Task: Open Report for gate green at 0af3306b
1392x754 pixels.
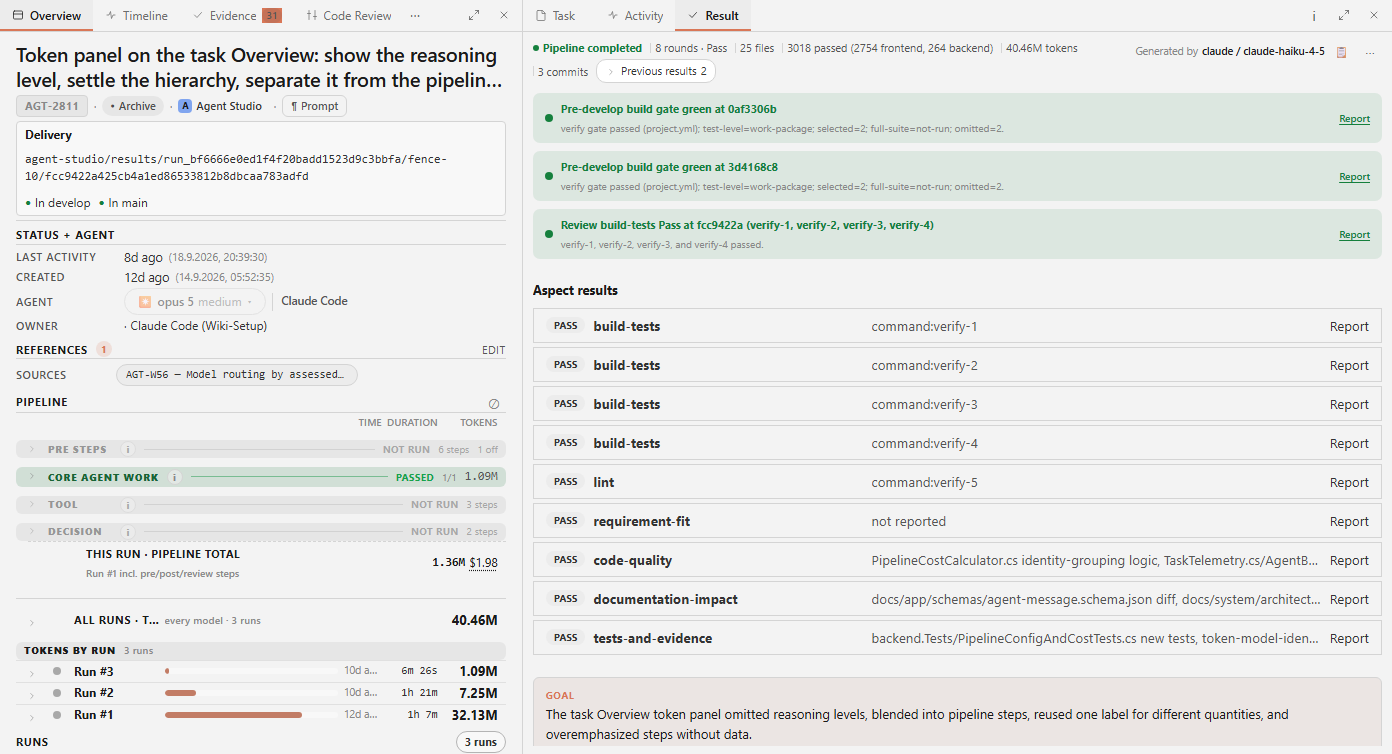Action: point(1355,119)
